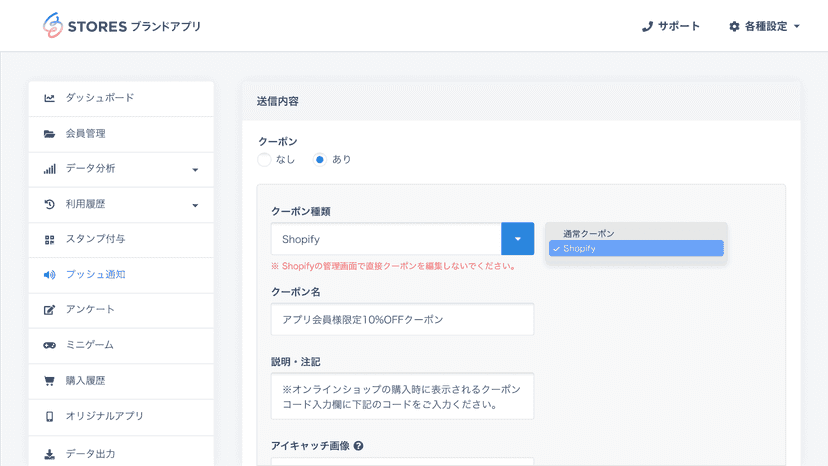
Task: Open 購入履歴 in the sidebar
Action: click(x=121, y=381)
